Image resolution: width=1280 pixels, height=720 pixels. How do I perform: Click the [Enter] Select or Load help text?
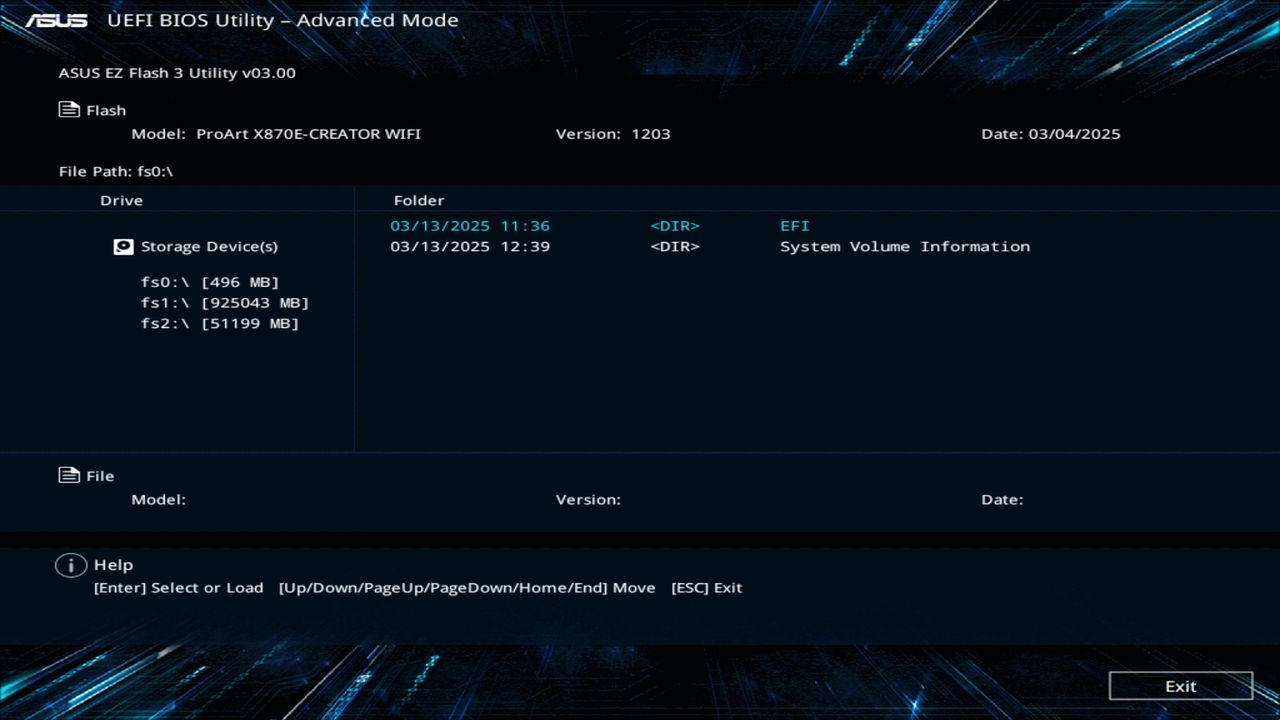[178, 587]
